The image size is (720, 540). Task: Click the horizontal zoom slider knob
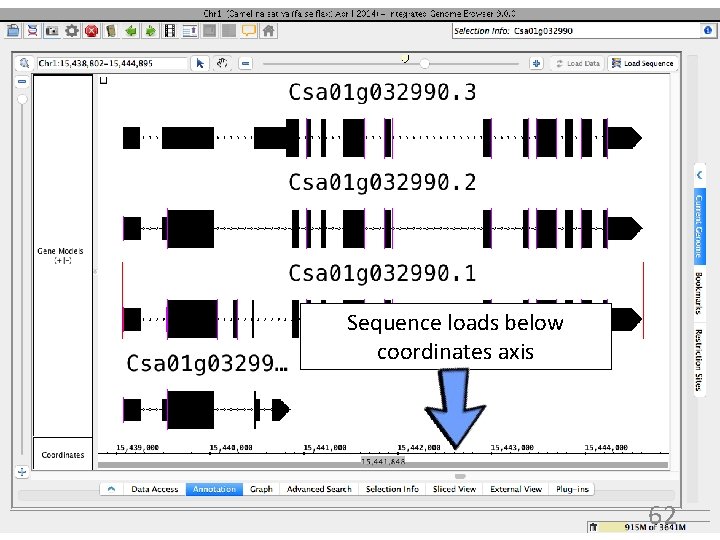[x=425, y=64]
